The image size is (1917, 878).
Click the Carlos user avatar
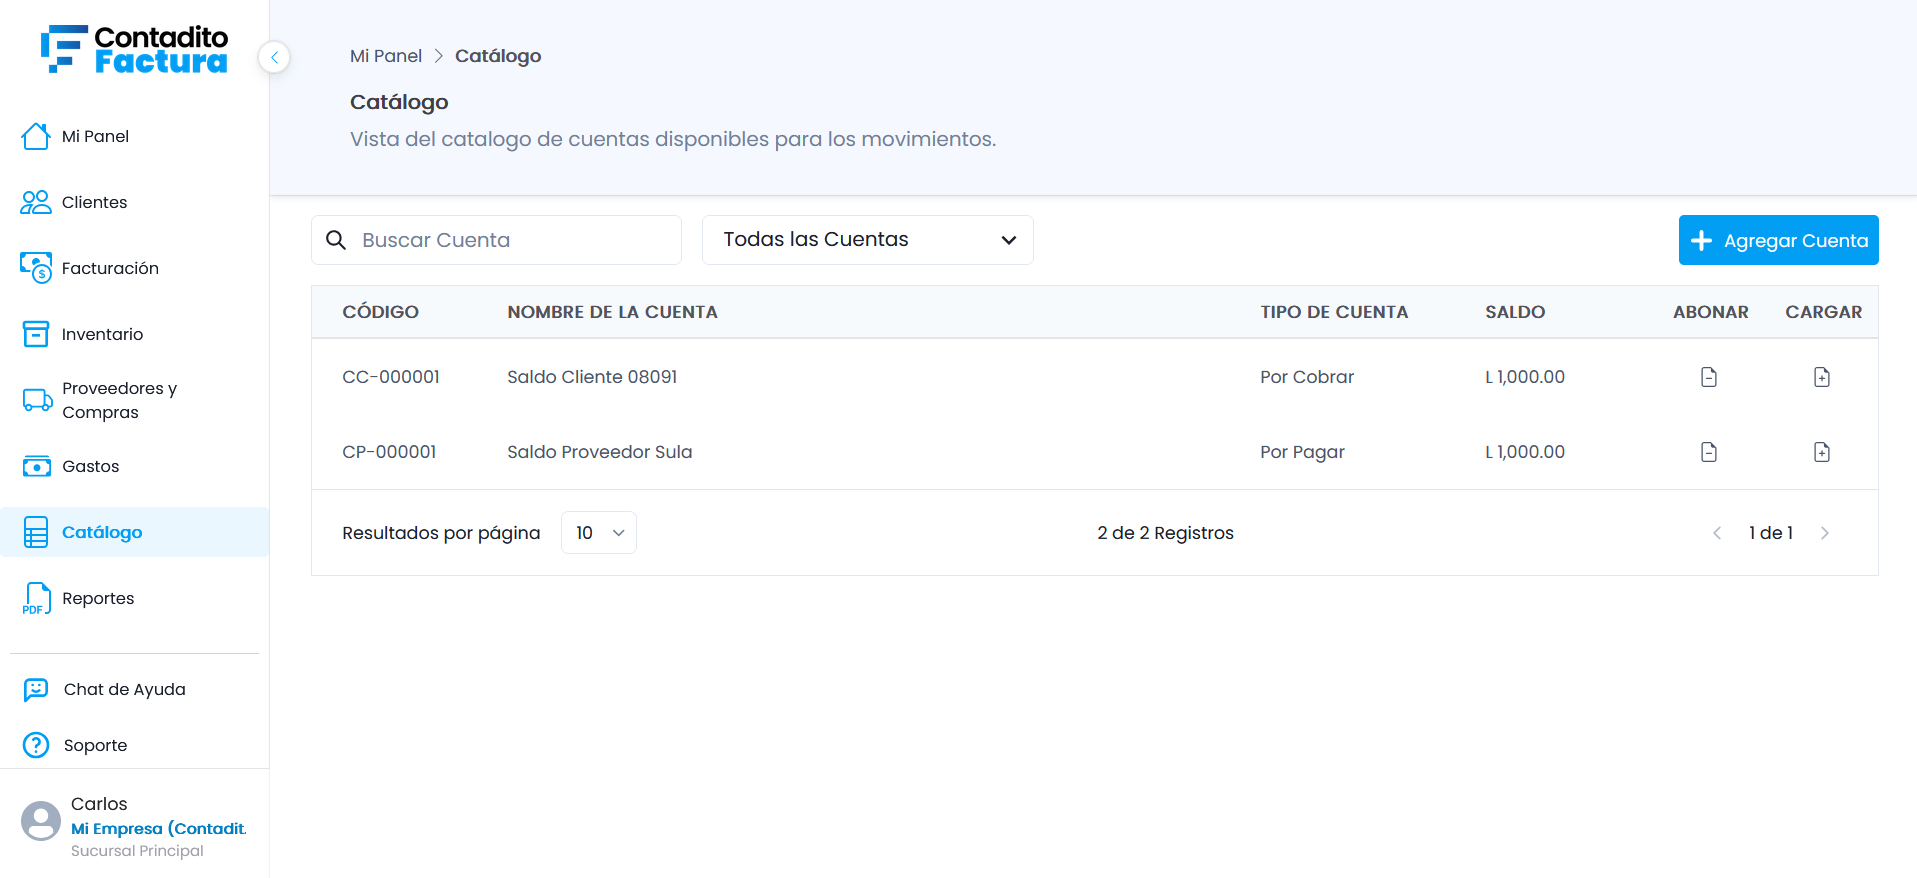[41, 821]
